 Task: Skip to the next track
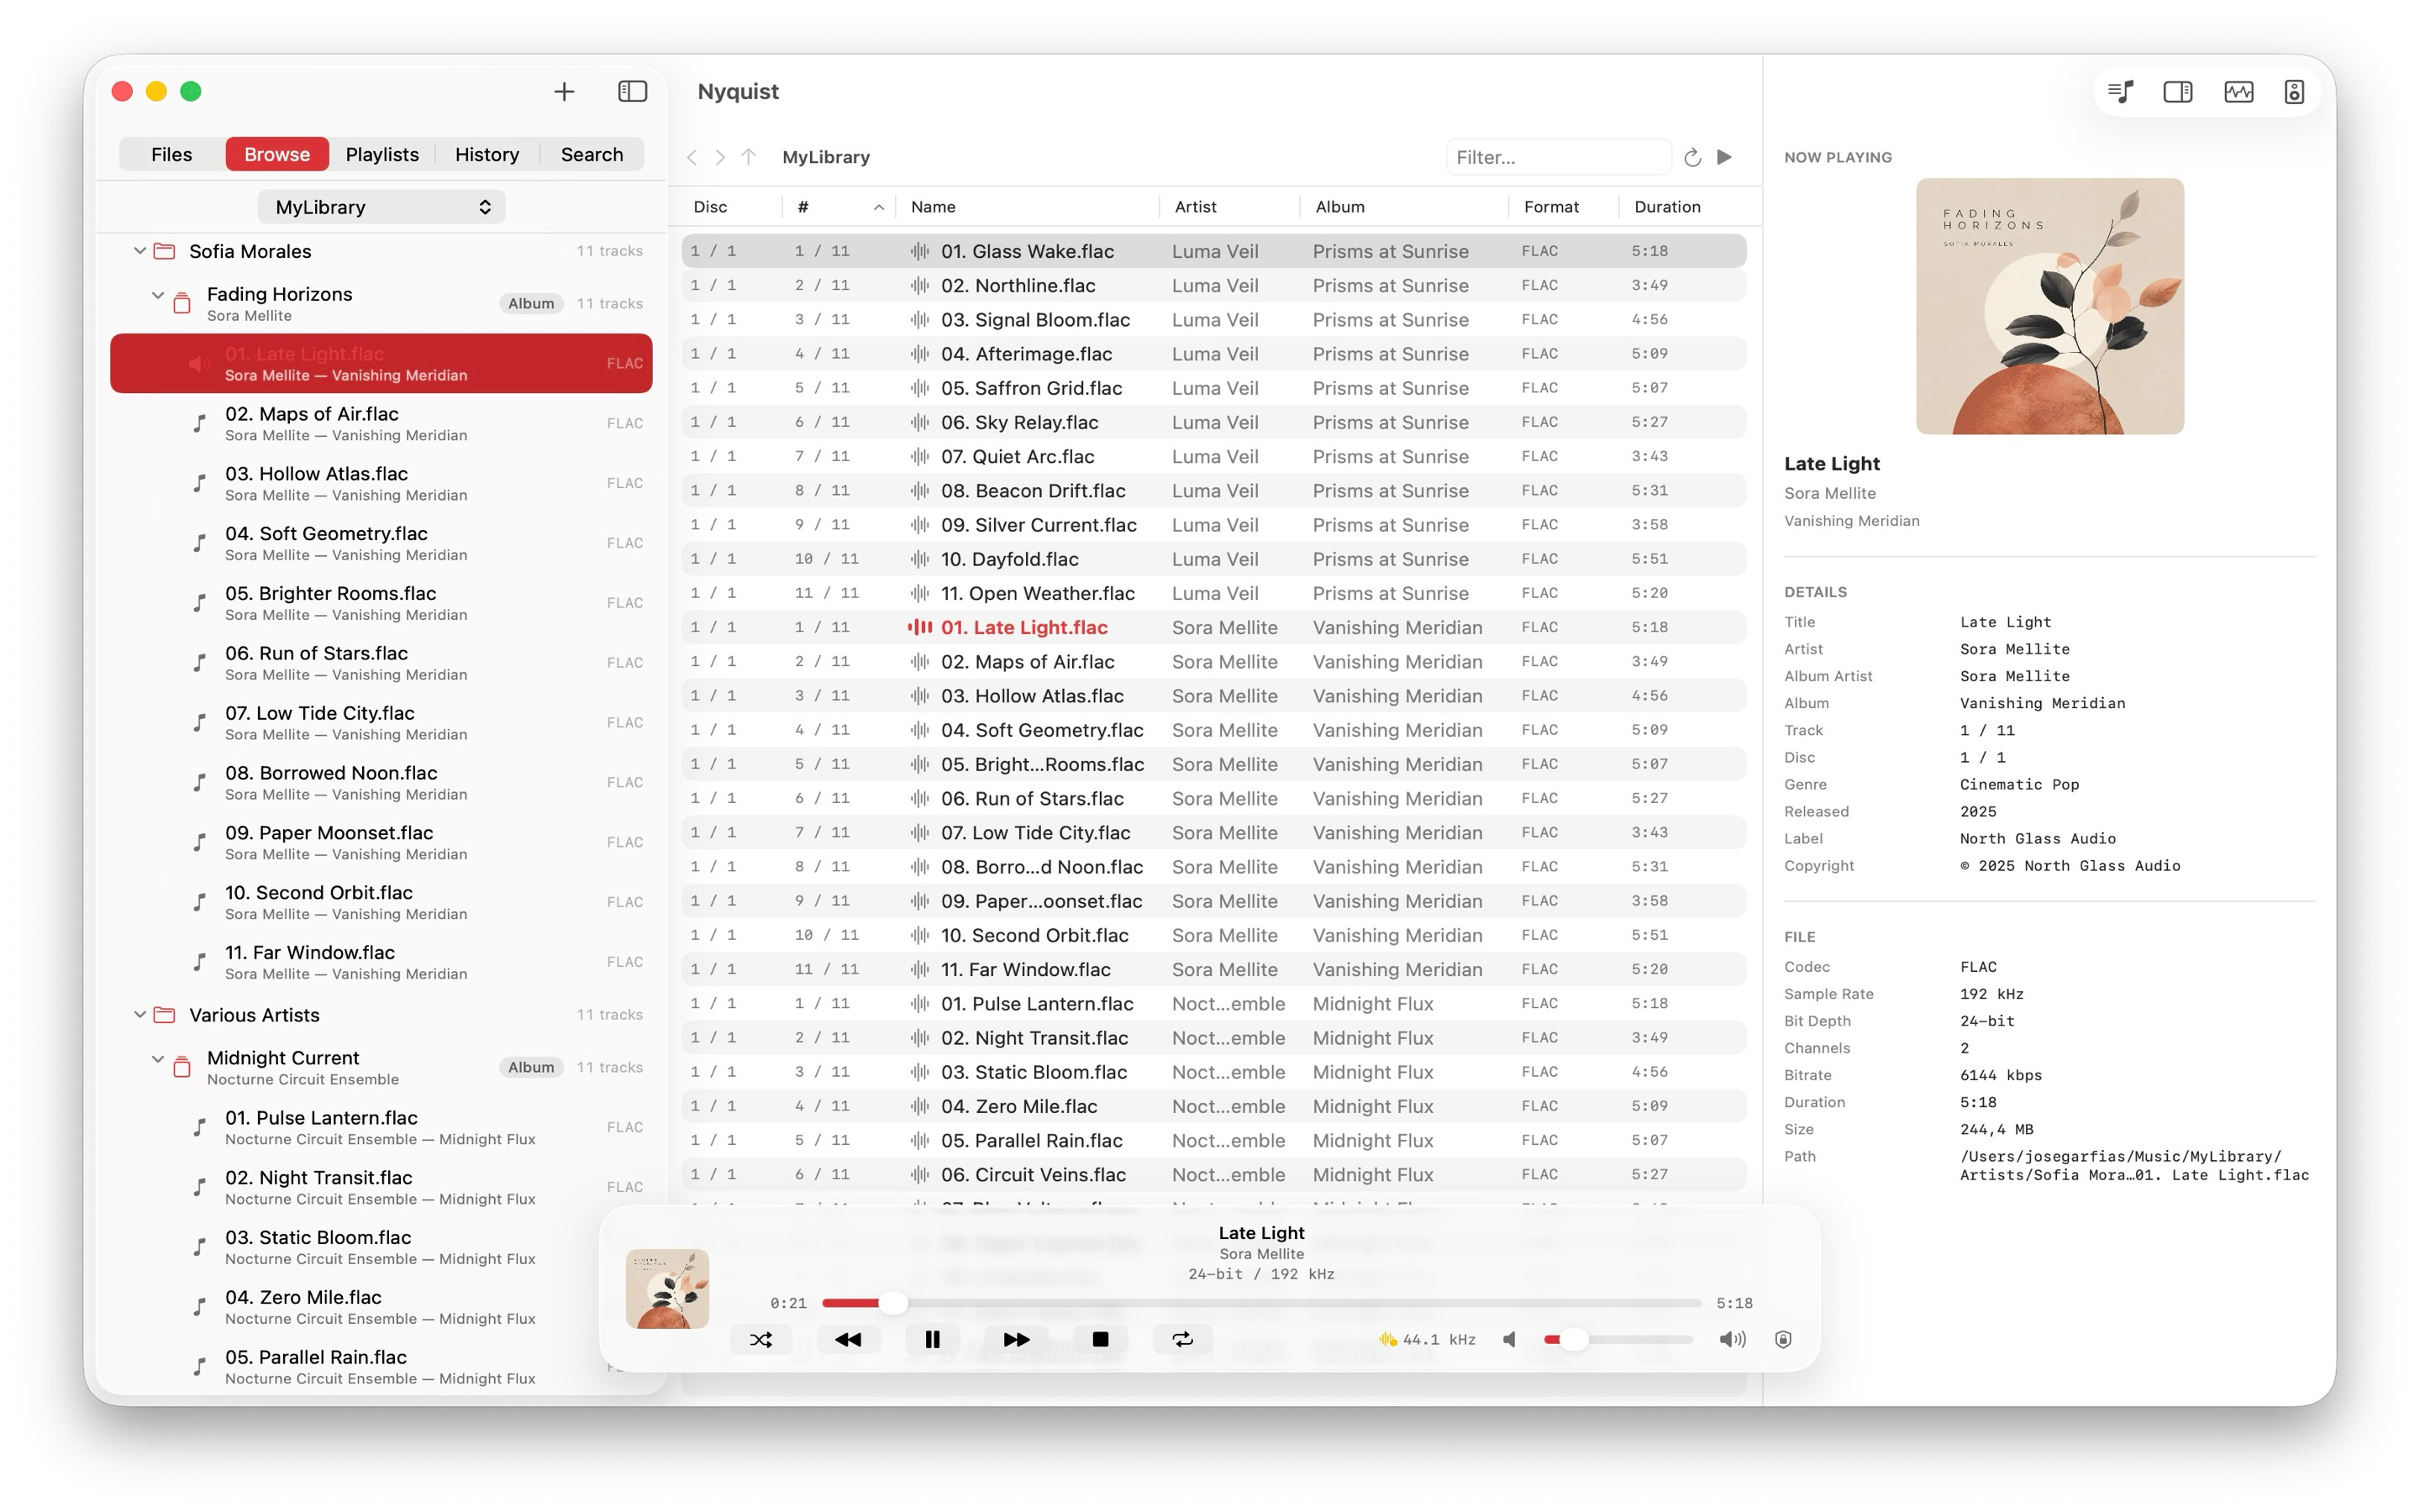click(1016, 1339)
